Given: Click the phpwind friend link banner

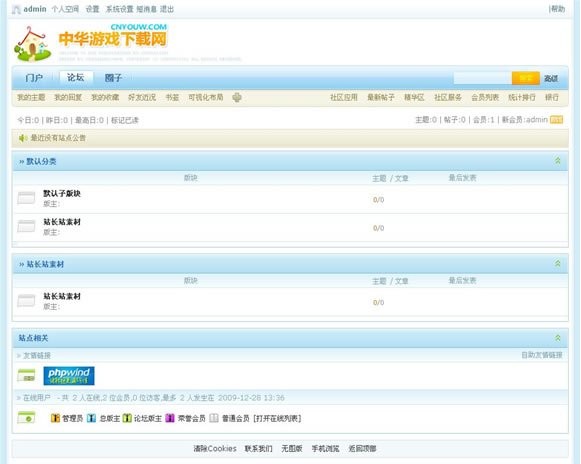Looking at the screenshot, I should (x=69, y=376).
